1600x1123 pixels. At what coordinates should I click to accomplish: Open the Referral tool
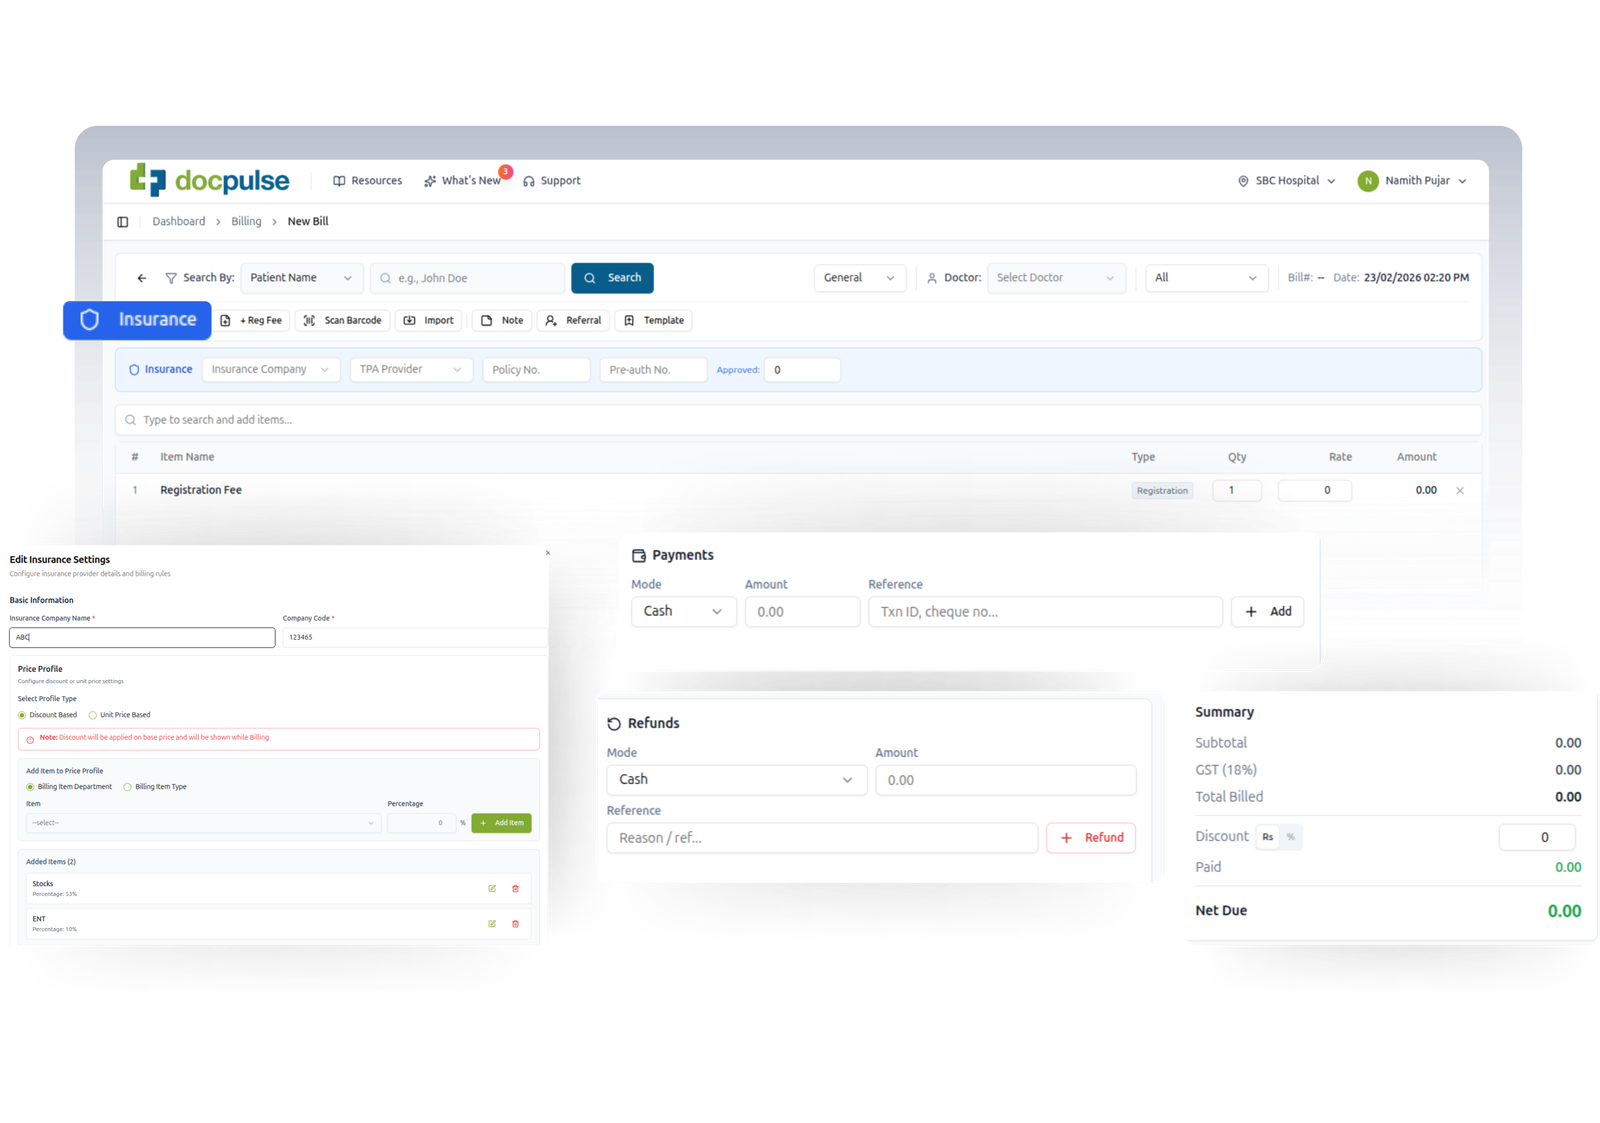click(x=573, y=320)
